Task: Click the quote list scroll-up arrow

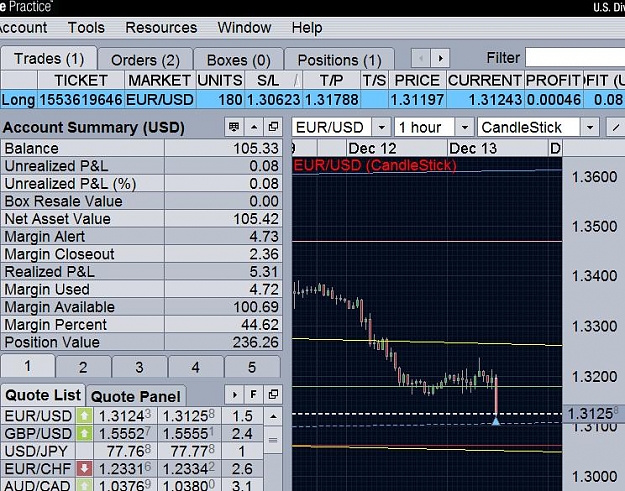Action: 273,416
